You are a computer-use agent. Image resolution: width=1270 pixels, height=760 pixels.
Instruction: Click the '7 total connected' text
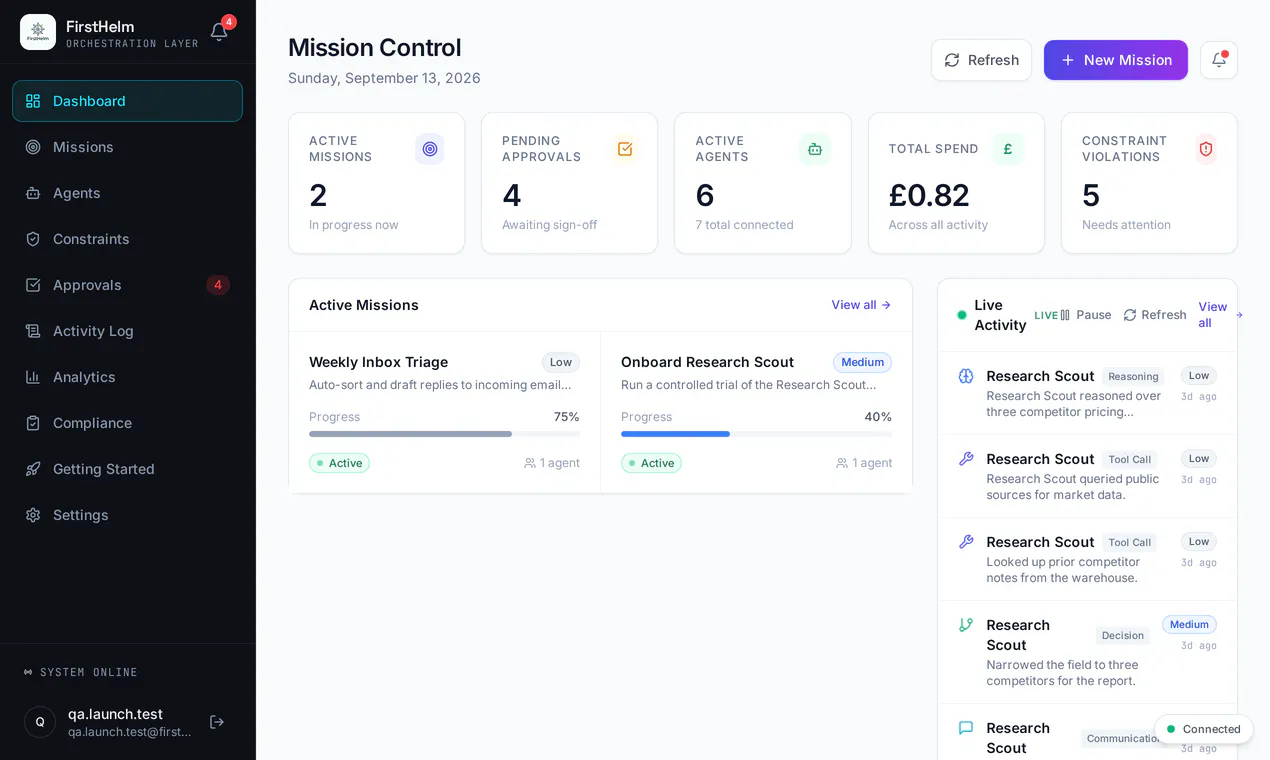744,225
